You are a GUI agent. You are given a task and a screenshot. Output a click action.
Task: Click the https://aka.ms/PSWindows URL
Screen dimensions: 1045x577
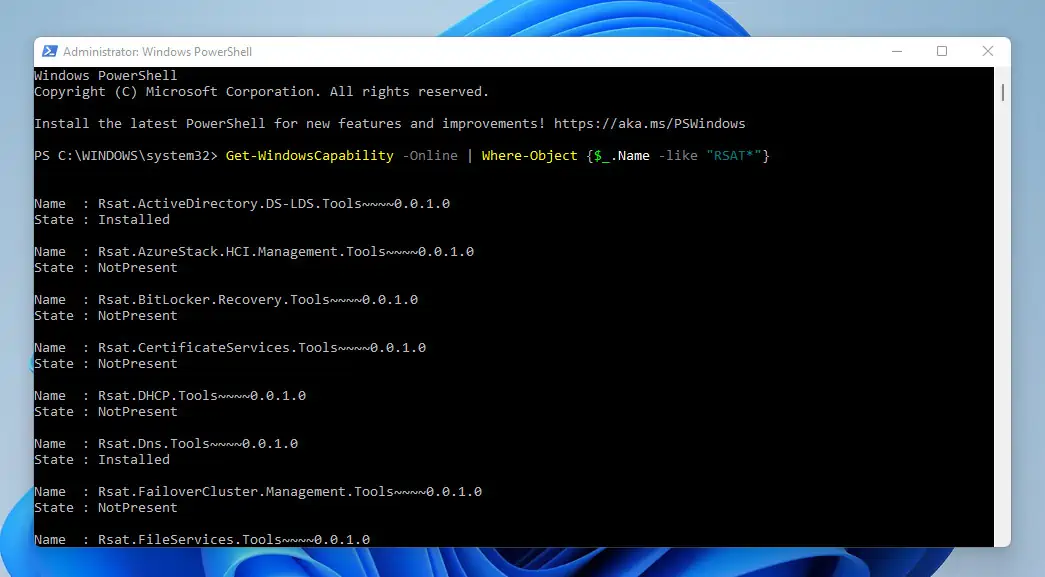[649, 123]
